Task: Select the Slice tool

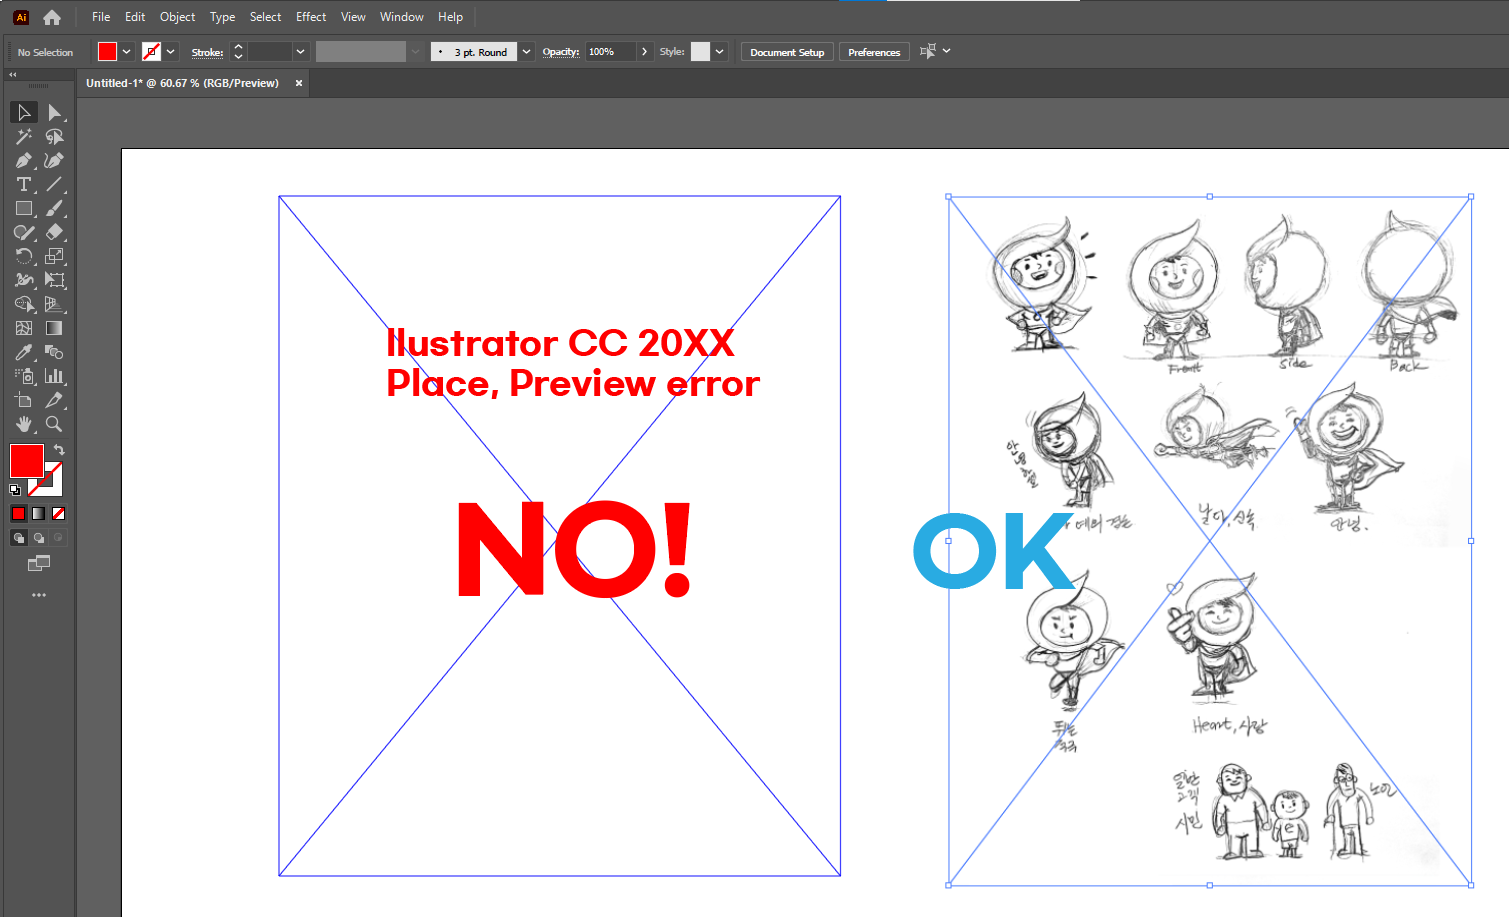Action: (x=54, y=400)
